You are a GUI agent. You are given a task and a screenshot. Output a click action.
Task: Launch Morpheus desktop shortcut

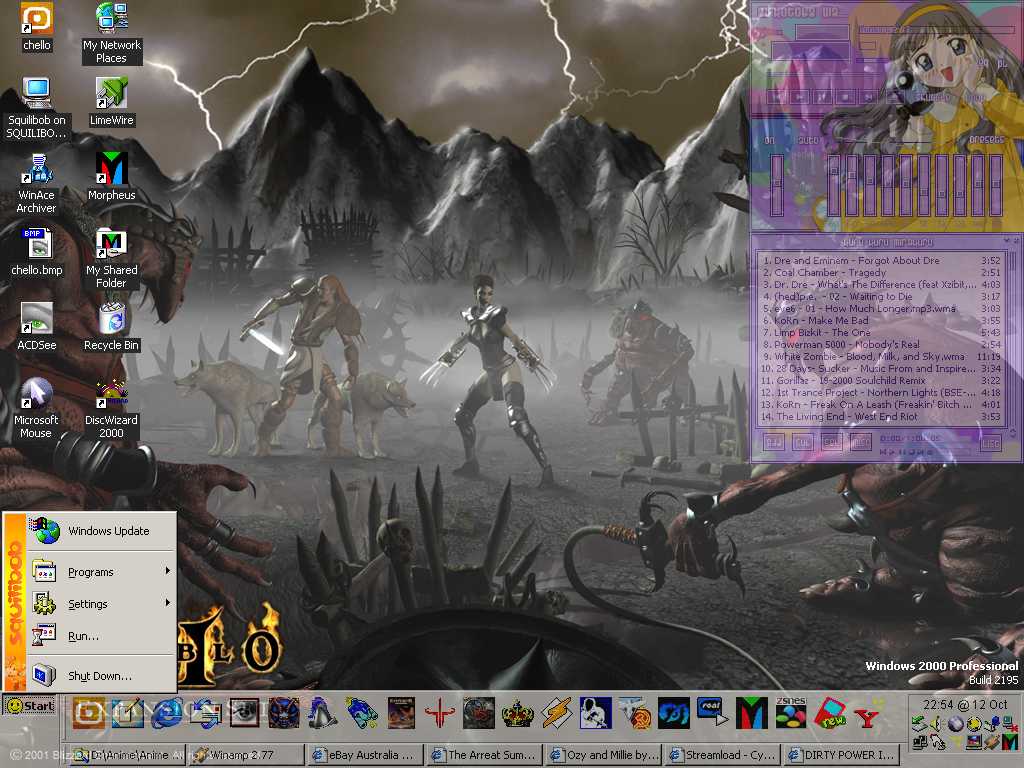(x=112, y=177)
